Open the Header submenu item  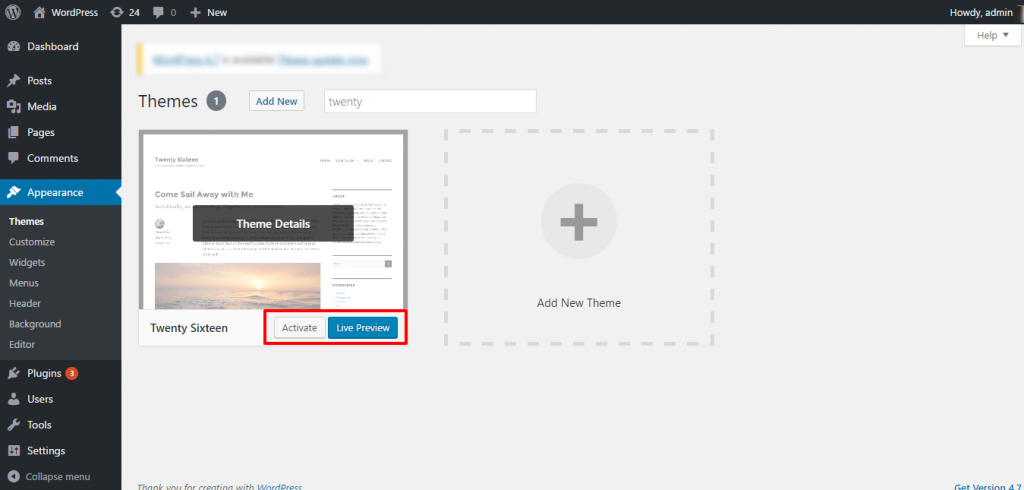25,304
